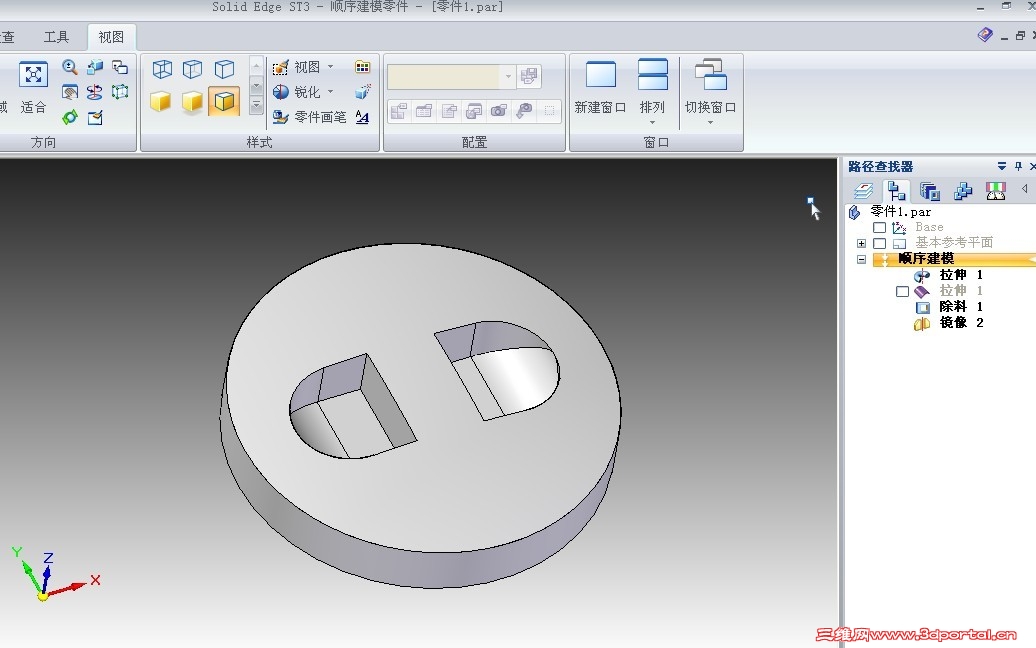Click the green-cornered bounding box icon
The width and height of the screenshot is (1036, 648).
pos(120,92)
